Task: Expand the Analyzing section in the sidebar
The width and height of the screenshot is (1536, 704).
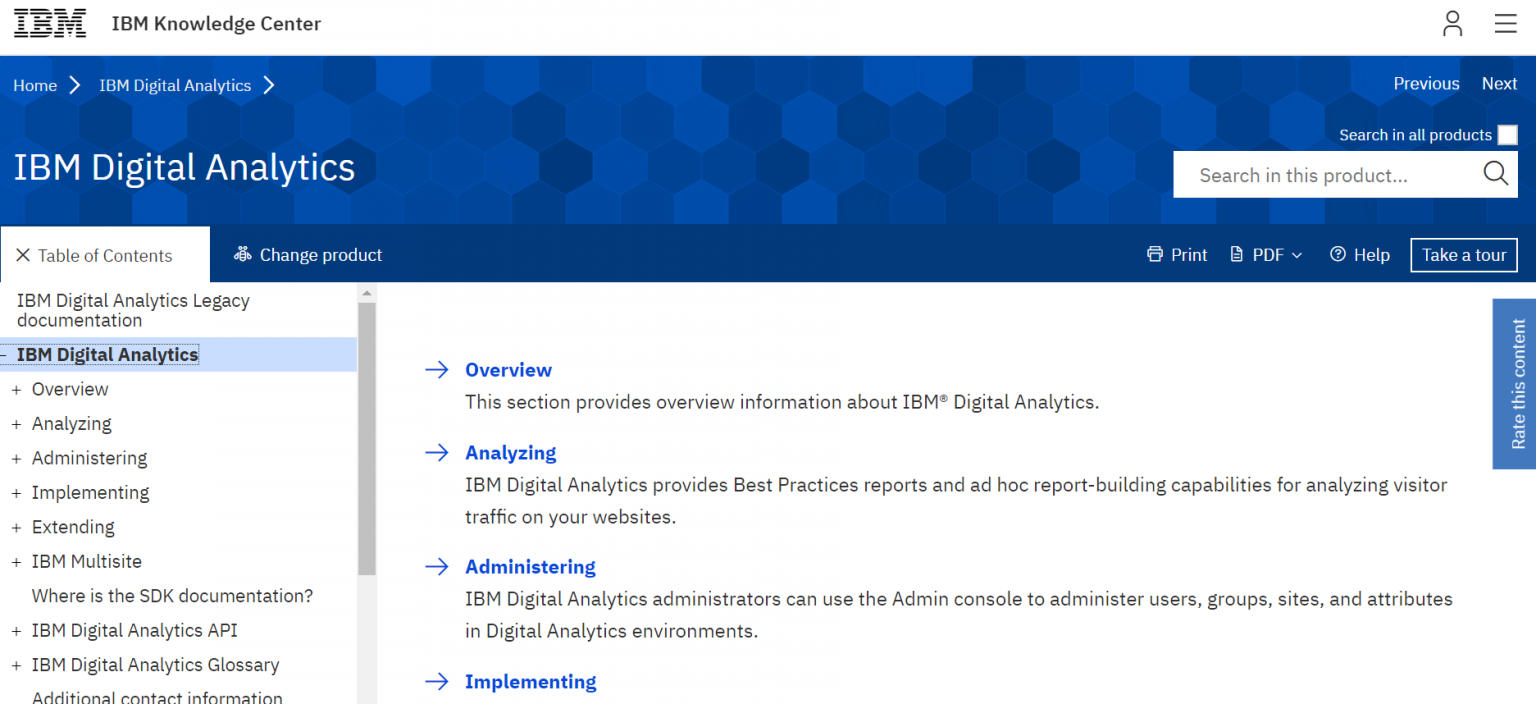Action: [x=16, y=423]
